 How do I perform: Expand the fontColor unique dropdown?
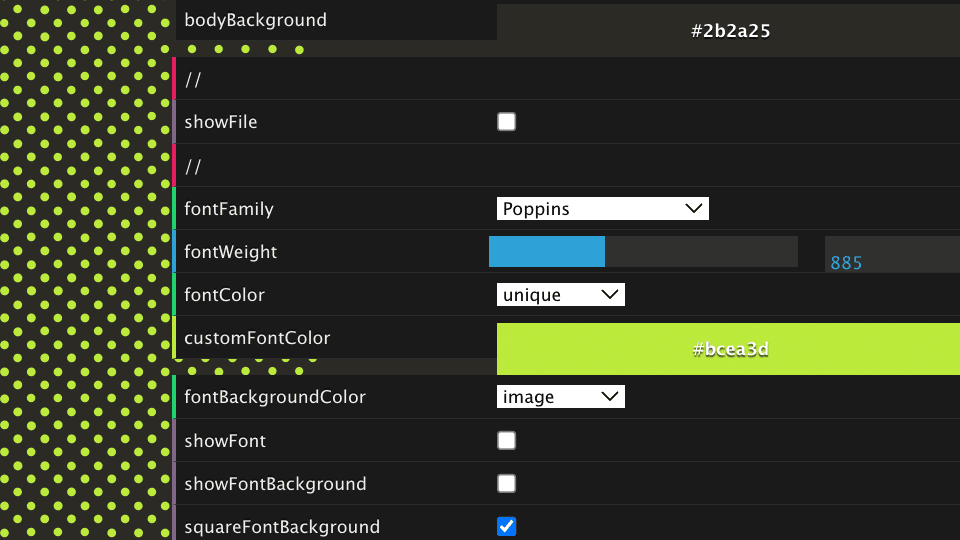pyautogui.click(x=560, y=295)
